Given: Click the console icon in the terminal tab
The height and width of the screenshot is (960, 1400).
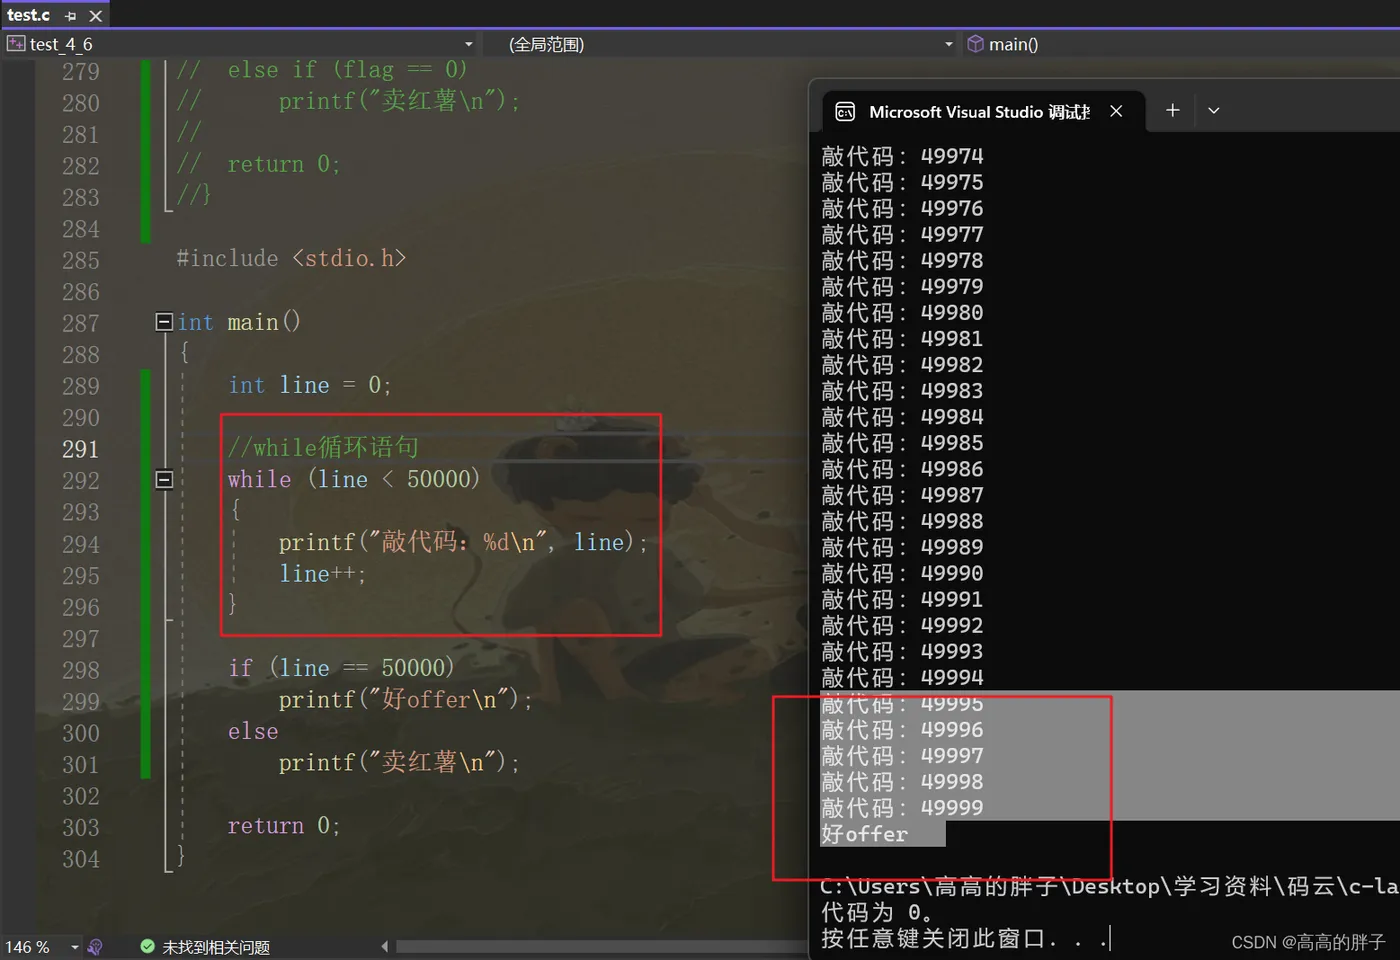Looking at the screenshot, I should [x=845, y=112].
